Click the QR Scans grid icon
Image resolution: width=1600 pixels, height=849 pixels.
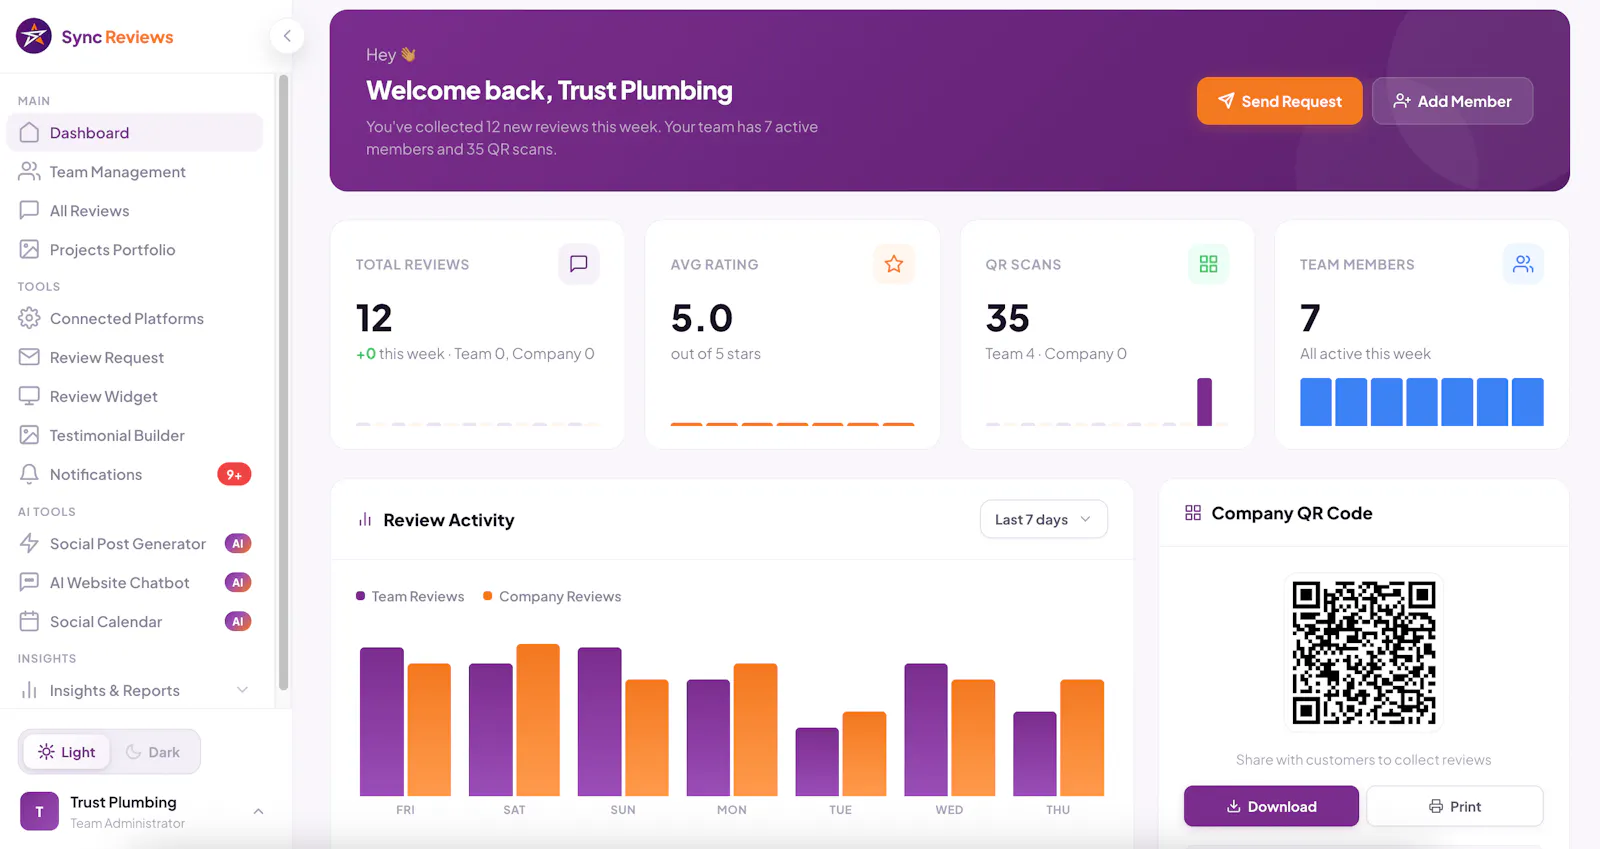(1208, 264)
